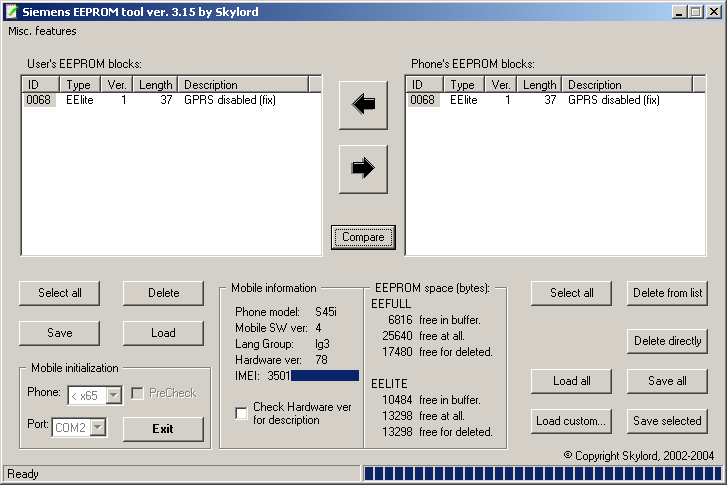Click the blue progress bar in status bar

coord(541,474)
